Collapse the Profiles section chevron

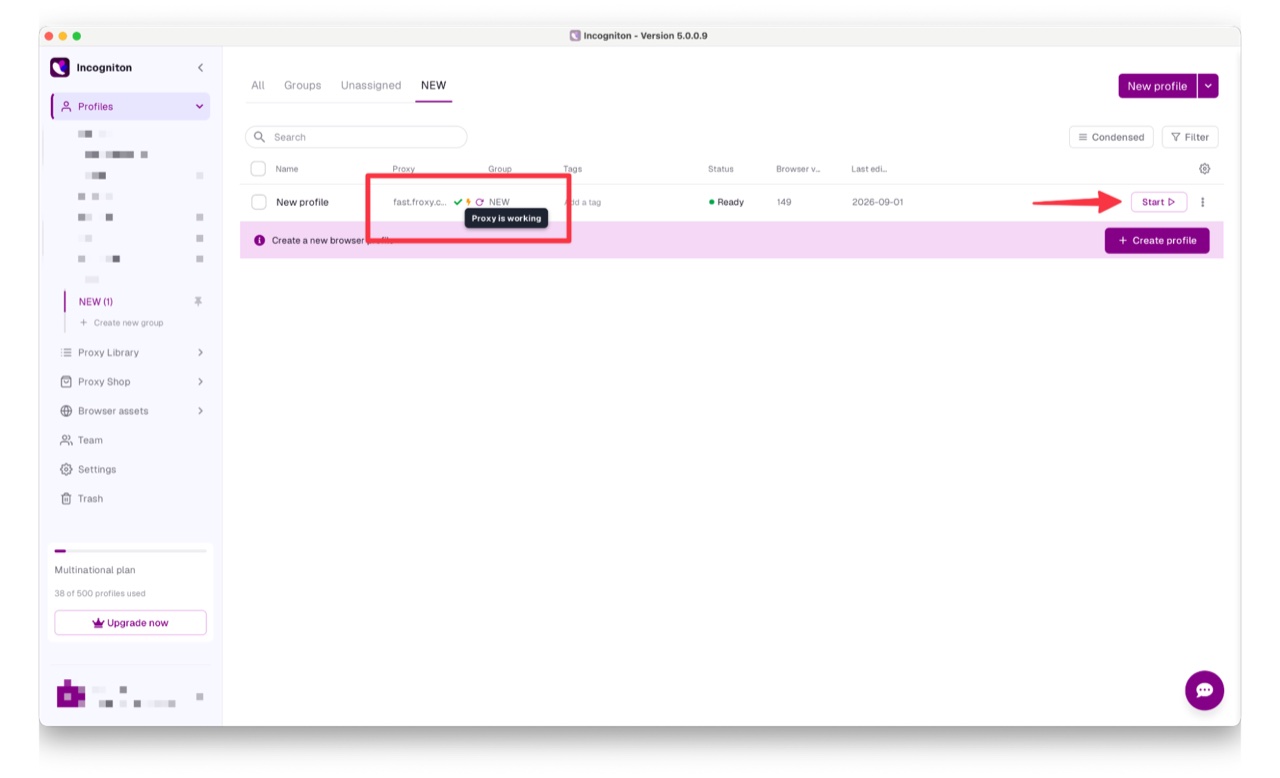(199, 106)
